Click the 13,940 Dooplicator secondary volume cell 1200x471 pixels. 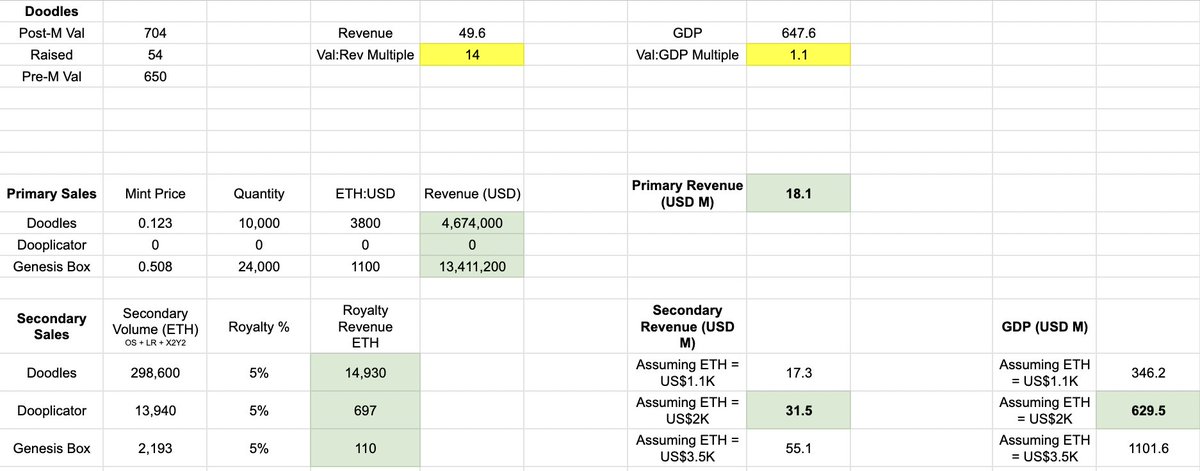tap(155, 411)
